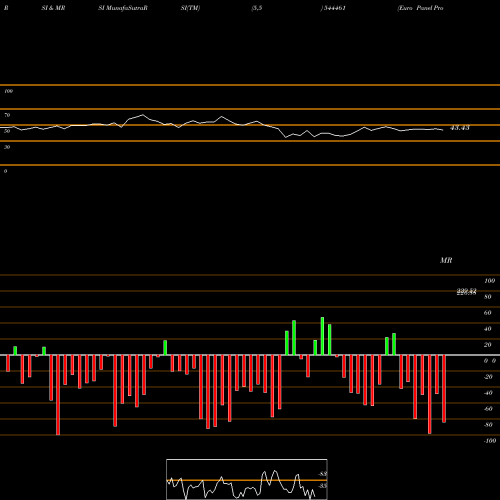Image resolution: width=500 pixels, height=500 pixels.
Task: Select the 40 label on MR axis
Action: 488,329
